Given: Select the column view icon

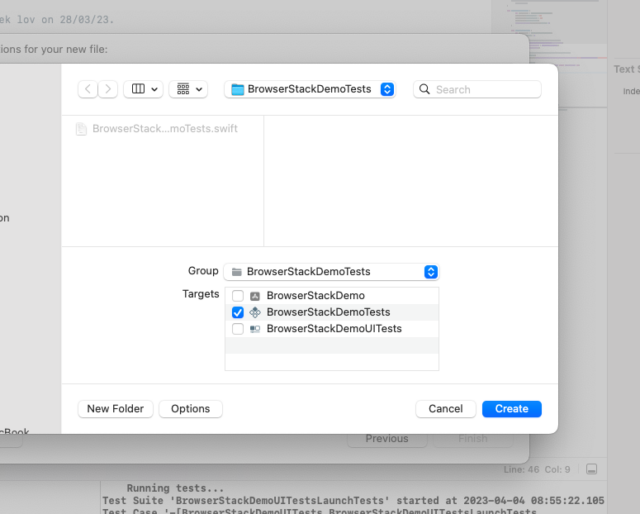Looking at the screenshot, I should point(138,89).
